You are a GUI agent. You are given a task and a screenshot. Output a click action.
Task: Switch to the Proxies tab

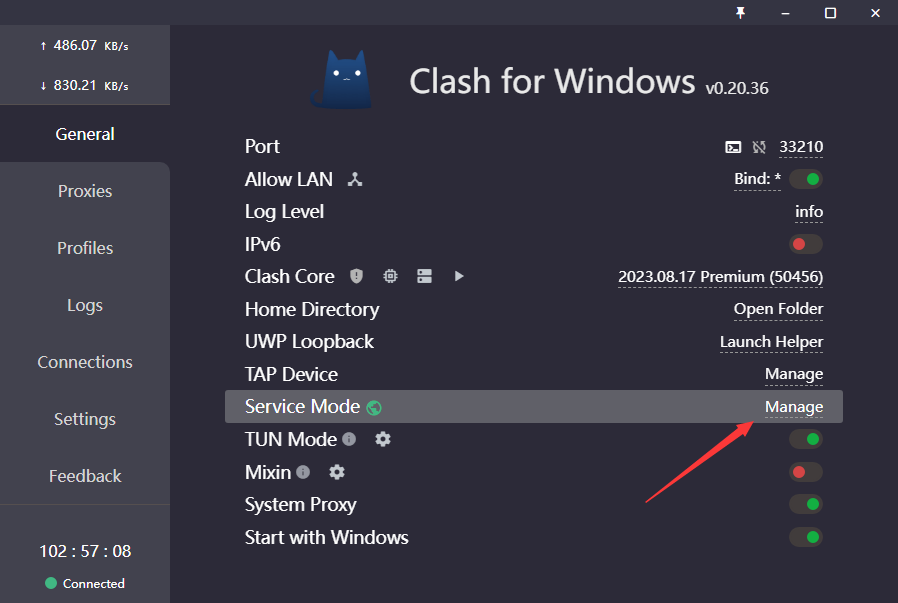(x=85, y=191)
